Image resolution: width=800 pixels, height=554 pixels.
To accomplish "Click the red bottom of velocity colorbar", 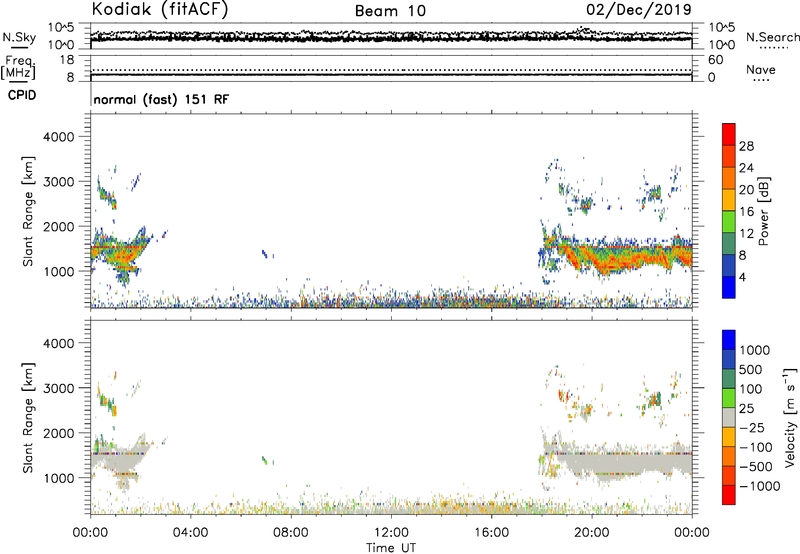I will pyautogui.click(x=729, y=495).
